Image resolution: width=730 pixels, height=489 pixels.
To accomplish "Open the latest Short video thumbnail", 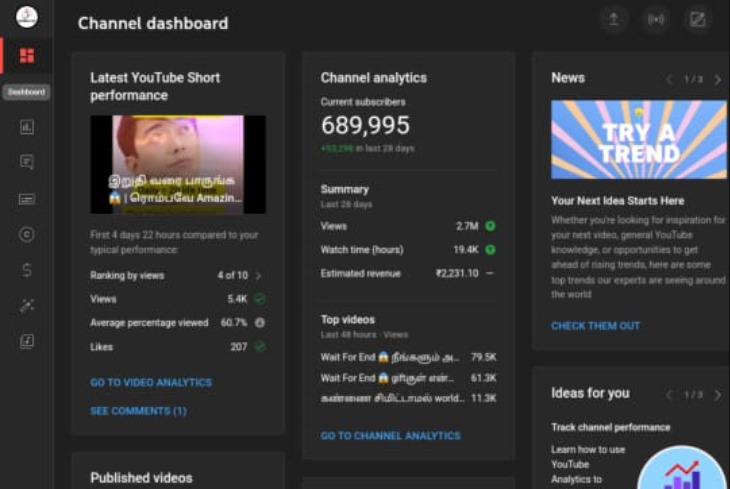I will (x=178, y=164).
